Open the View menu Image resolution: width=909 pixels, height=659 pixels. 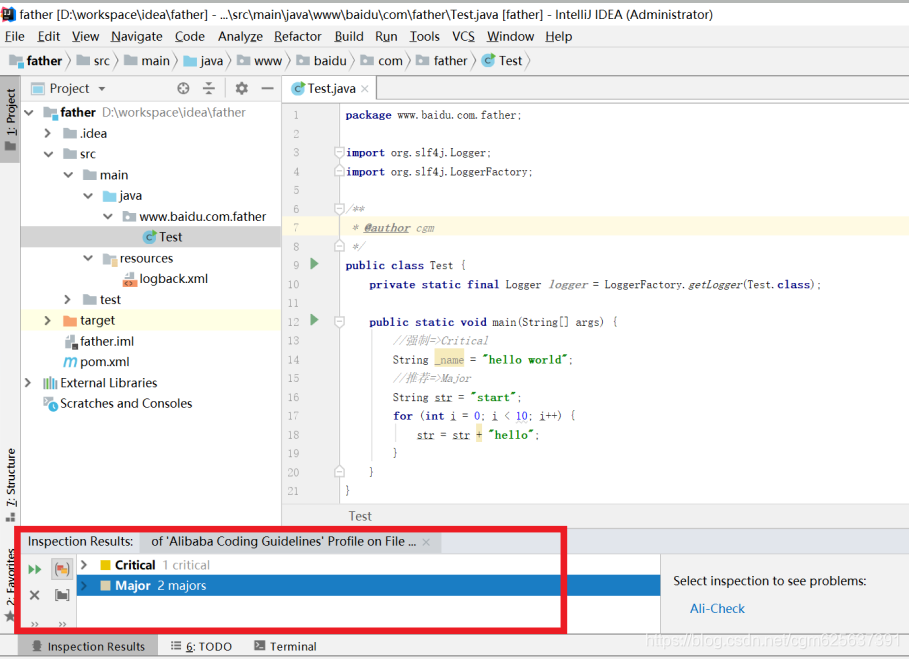click(x=85, y=37)
